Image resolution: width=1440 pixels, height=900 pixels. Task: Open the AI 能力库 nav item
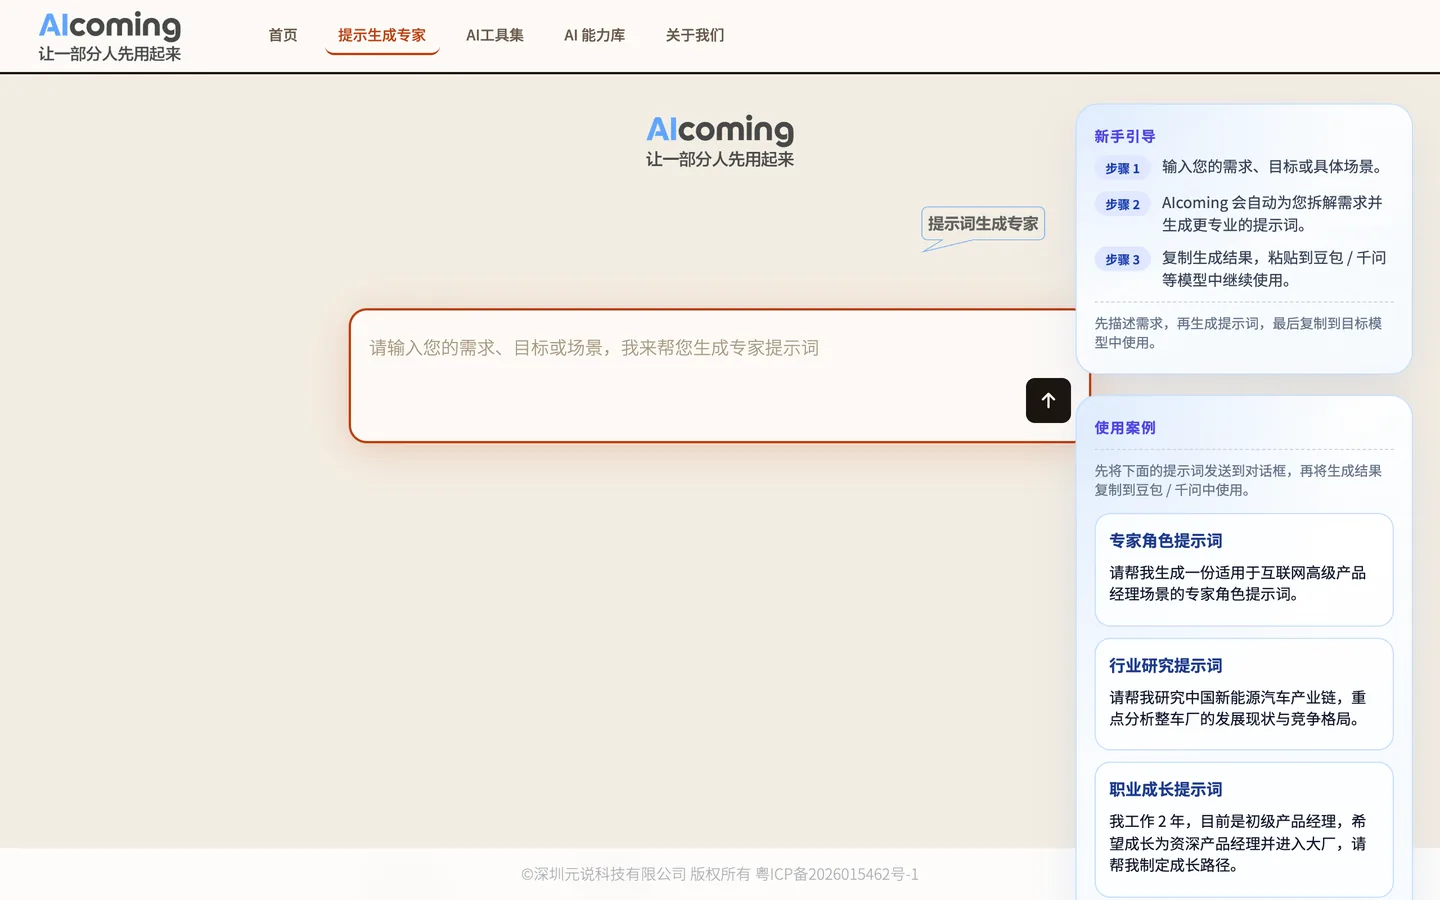point(594,35)
